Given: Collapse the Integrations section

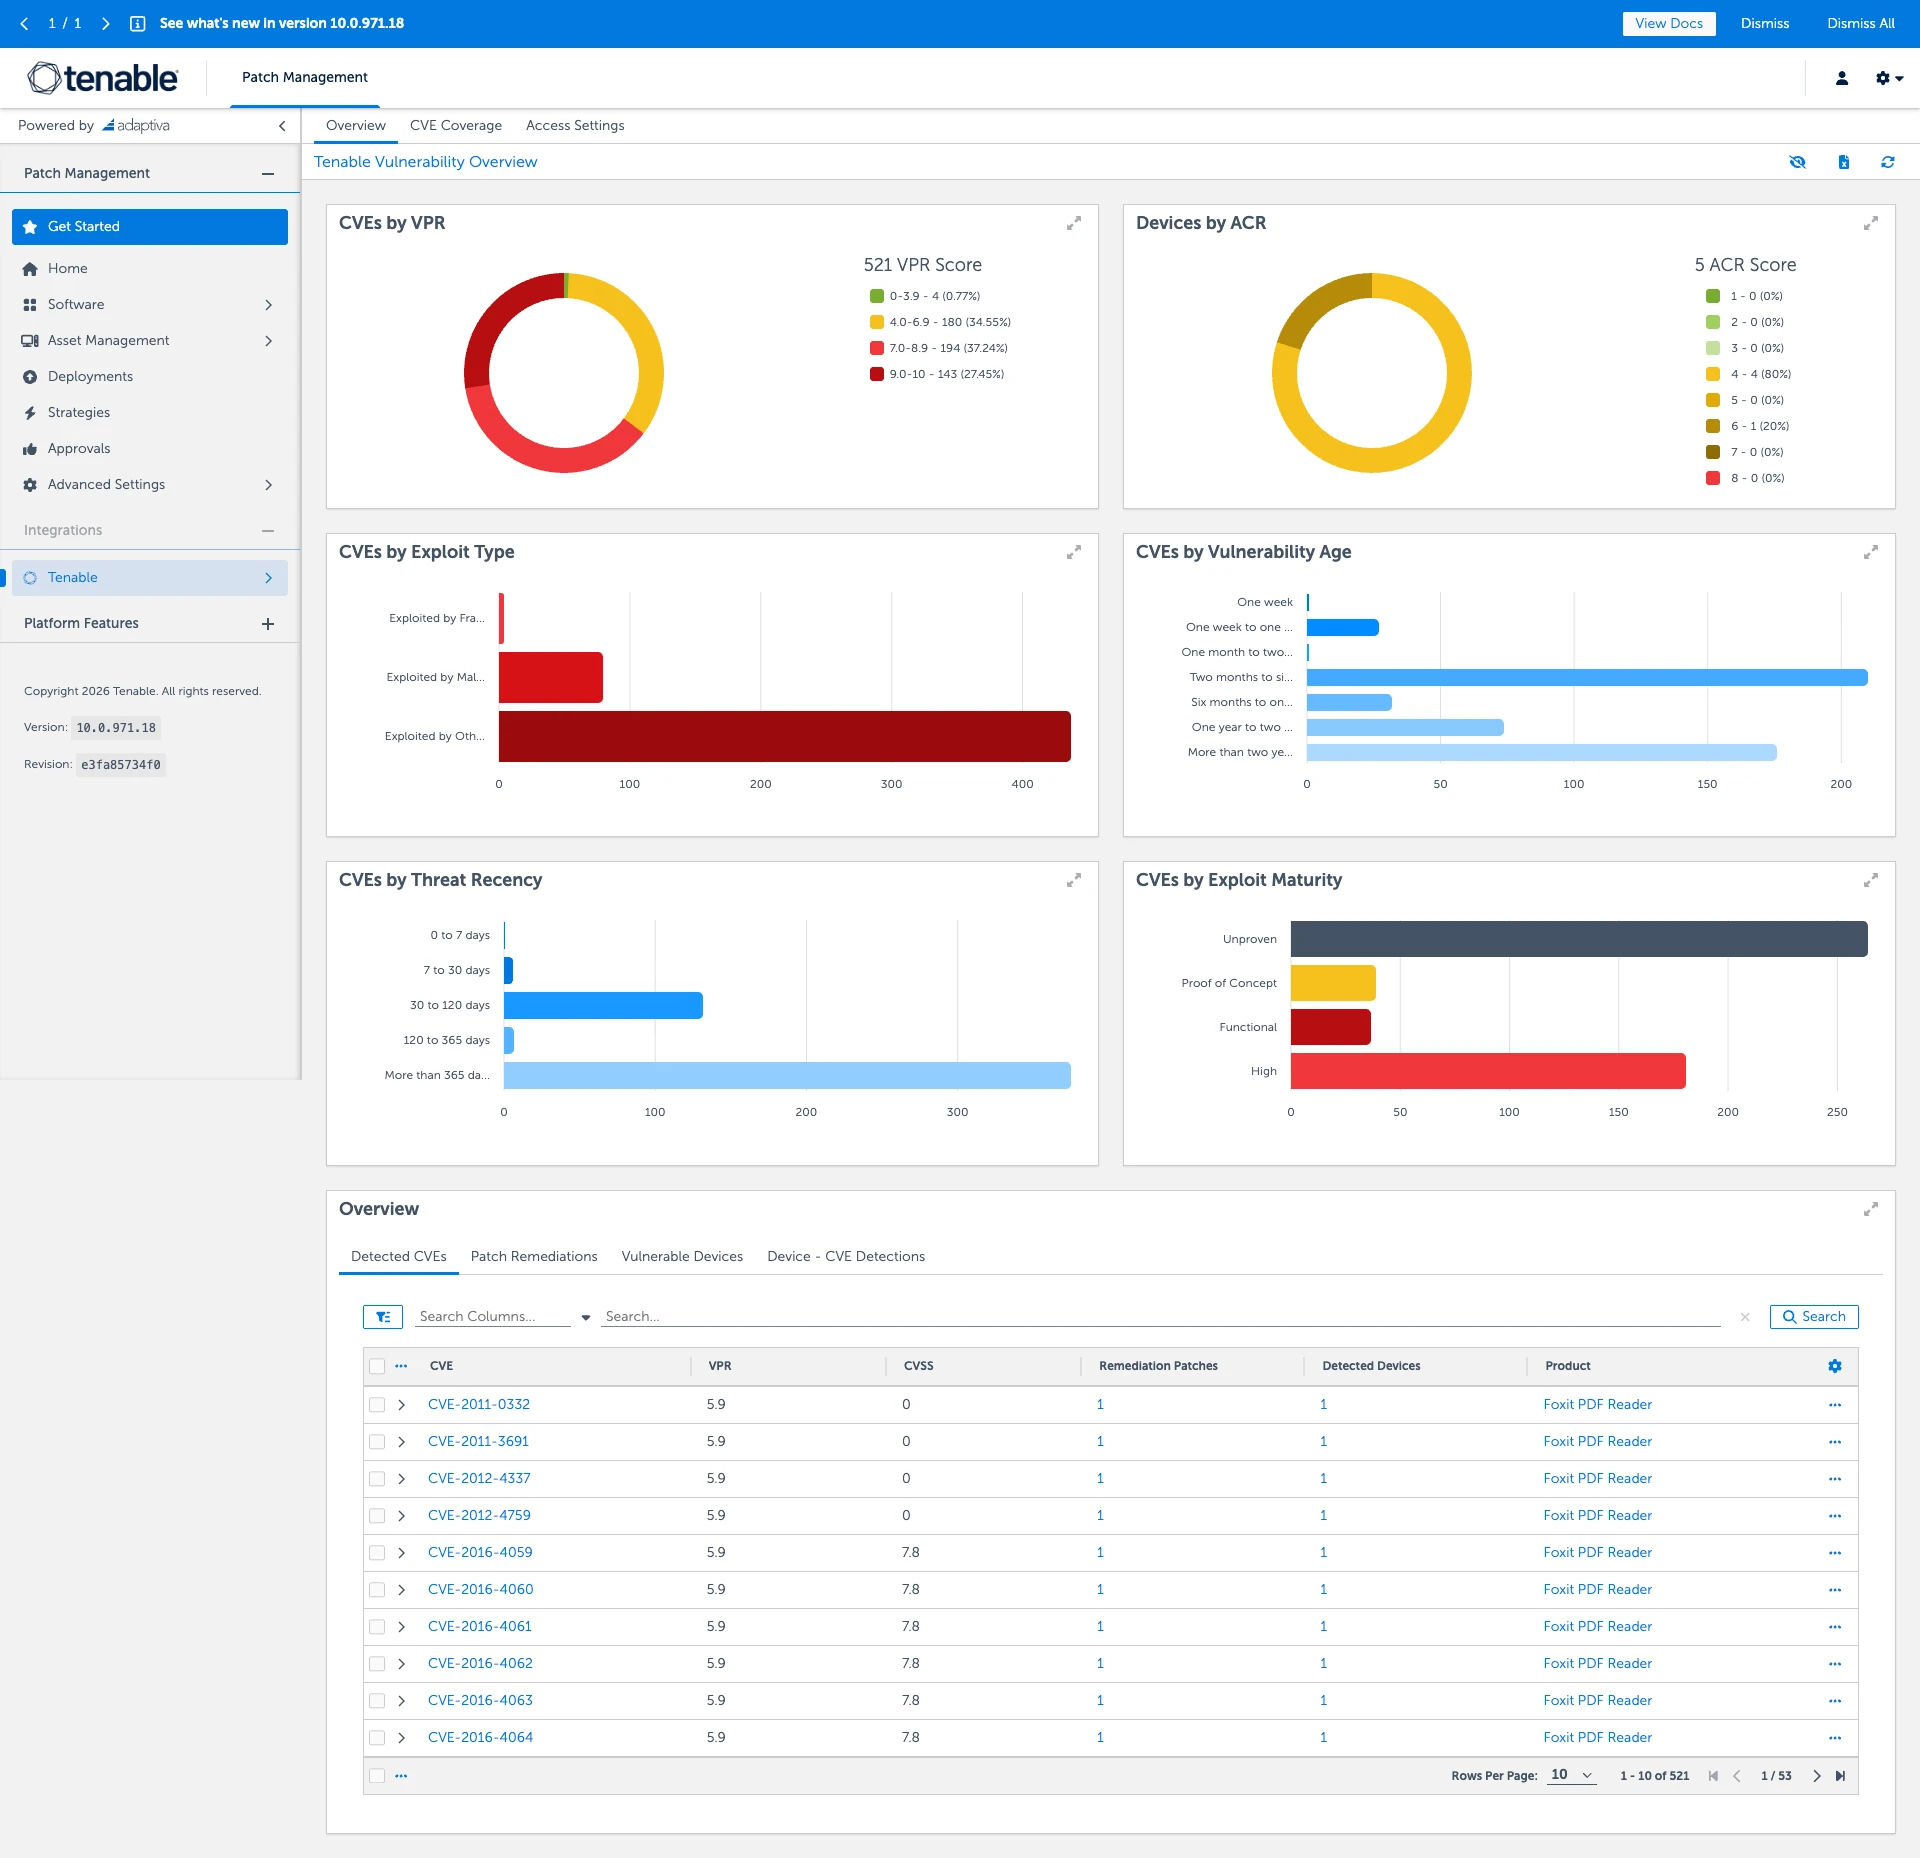Looking at the screenshot, I should (268, 531).
